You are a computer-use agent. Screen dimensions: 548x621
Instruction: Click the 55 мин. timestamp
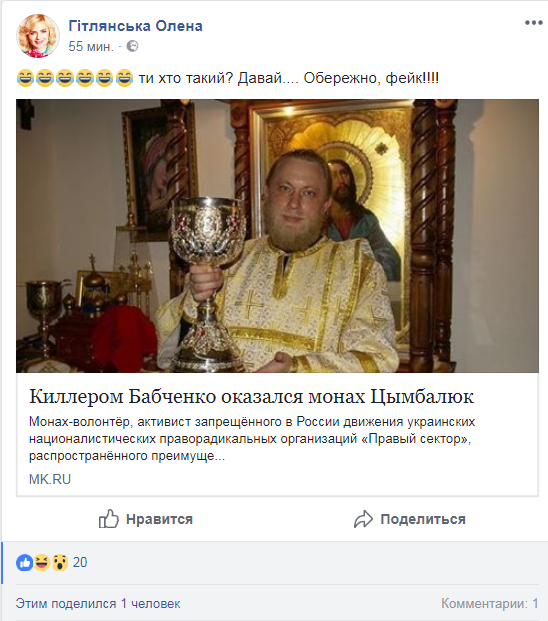pos(91,46)
